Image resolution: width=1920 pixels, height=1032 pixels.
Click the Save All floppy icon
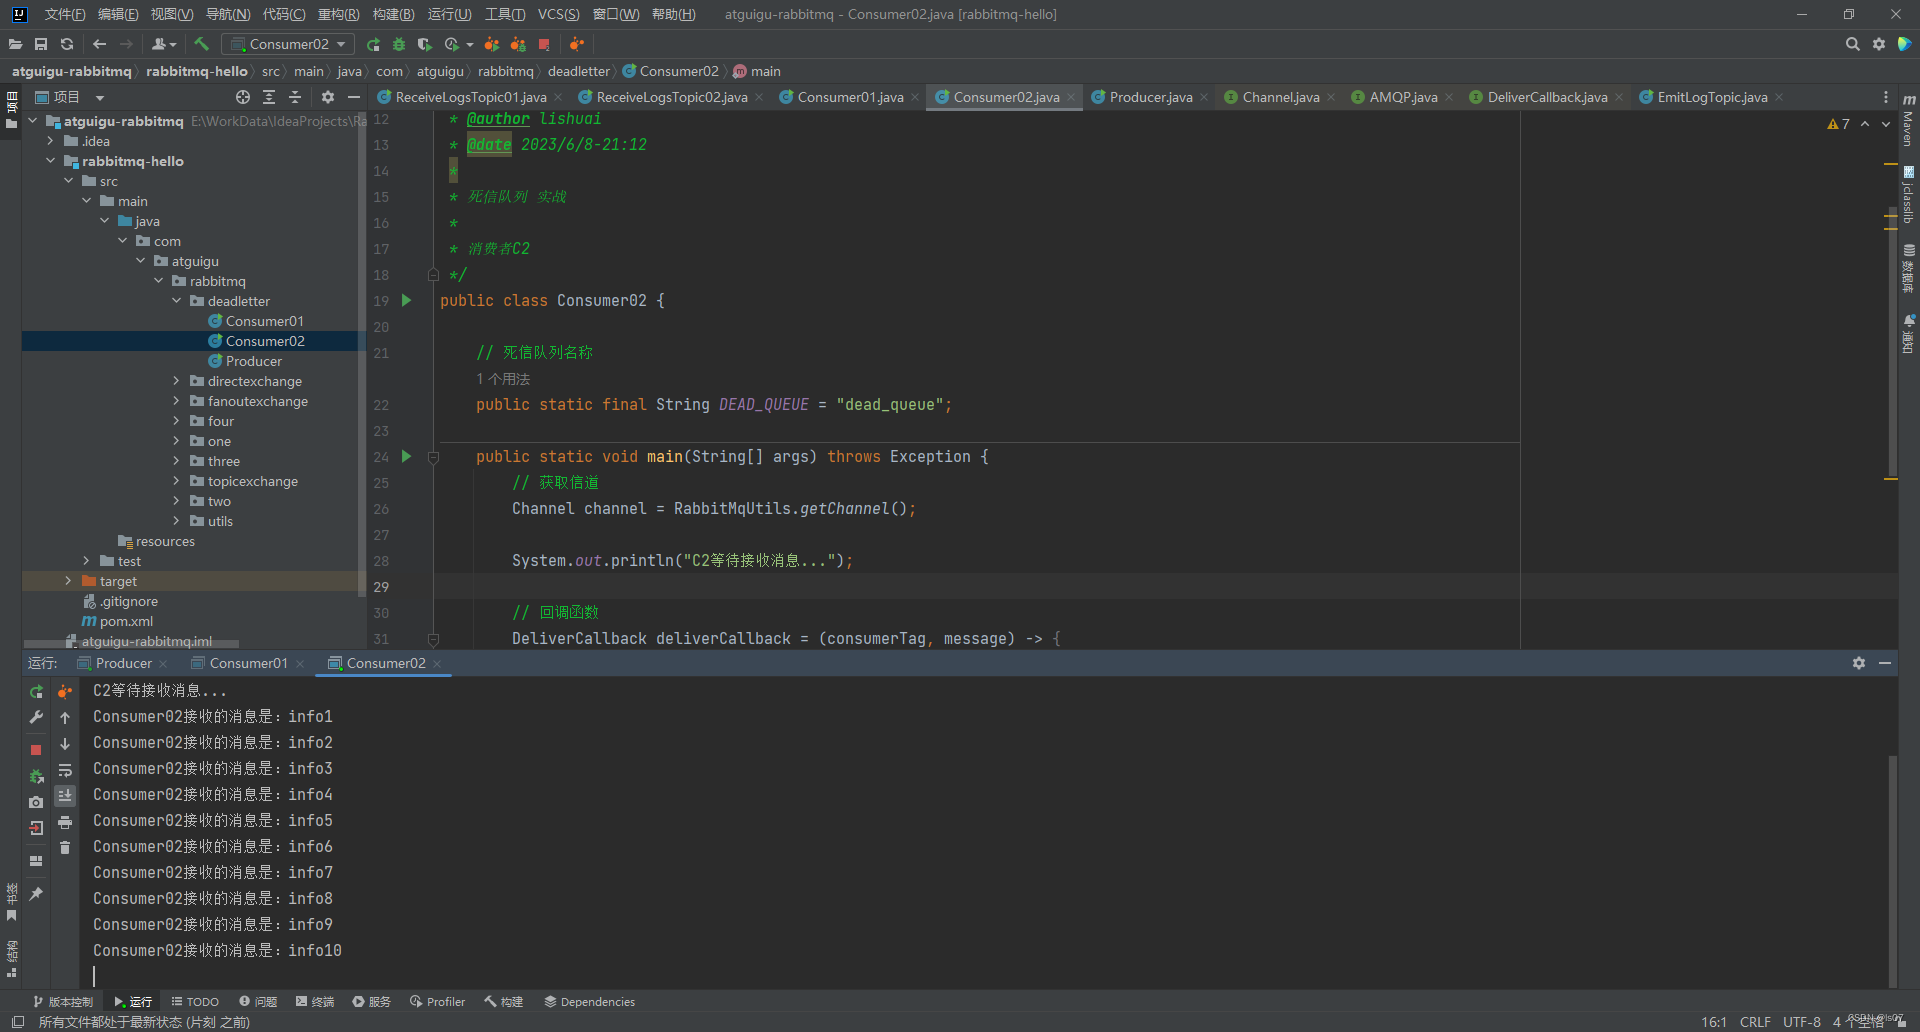[41, 44]
